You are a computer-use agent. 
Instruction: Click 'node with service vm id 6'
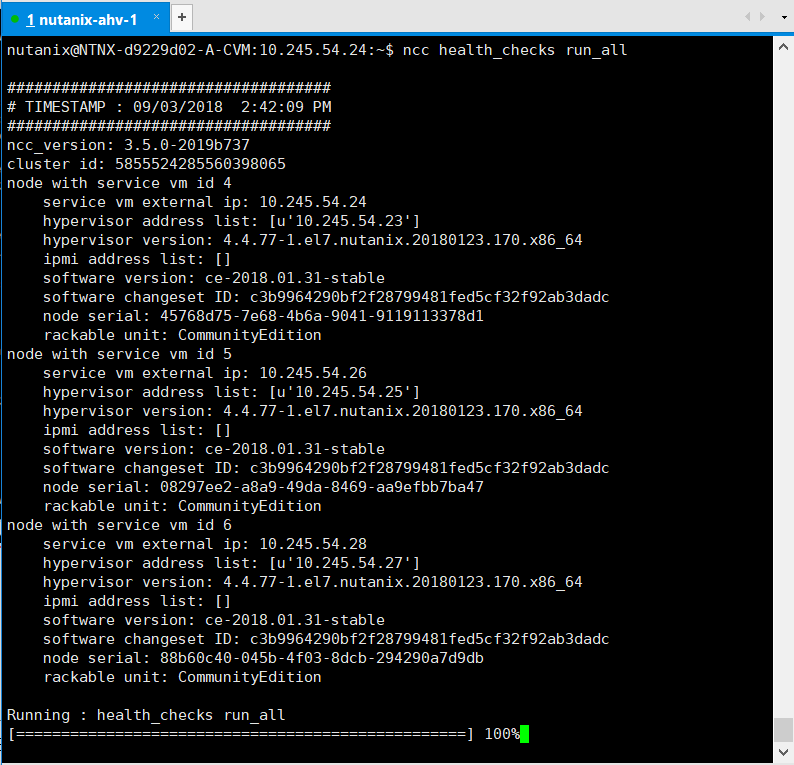[119, 525]
